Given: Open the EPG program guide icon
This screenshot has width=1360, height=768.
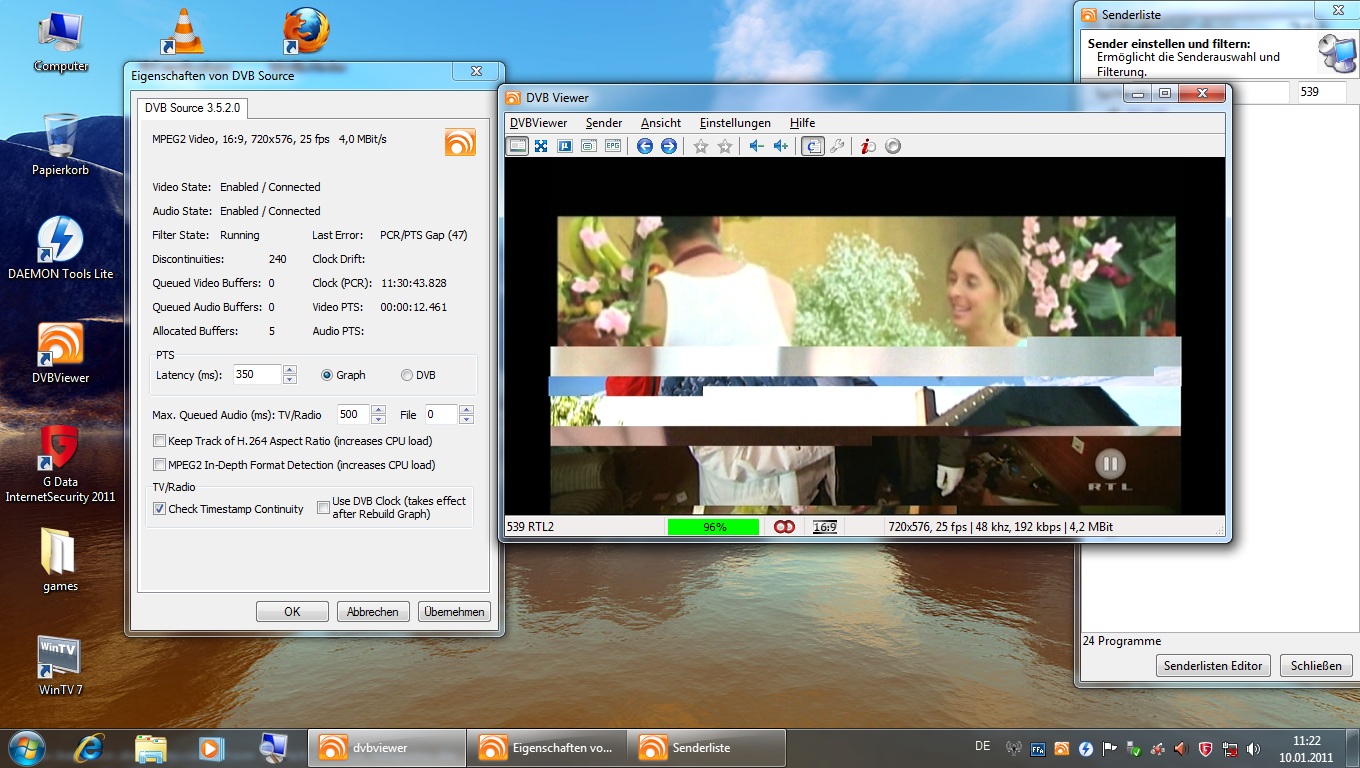Looking at the screenshot, I should pos(613,146).
